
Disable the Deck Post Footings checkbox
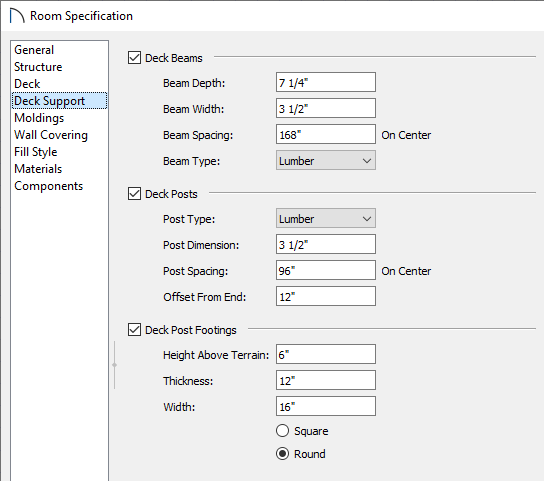134,330
